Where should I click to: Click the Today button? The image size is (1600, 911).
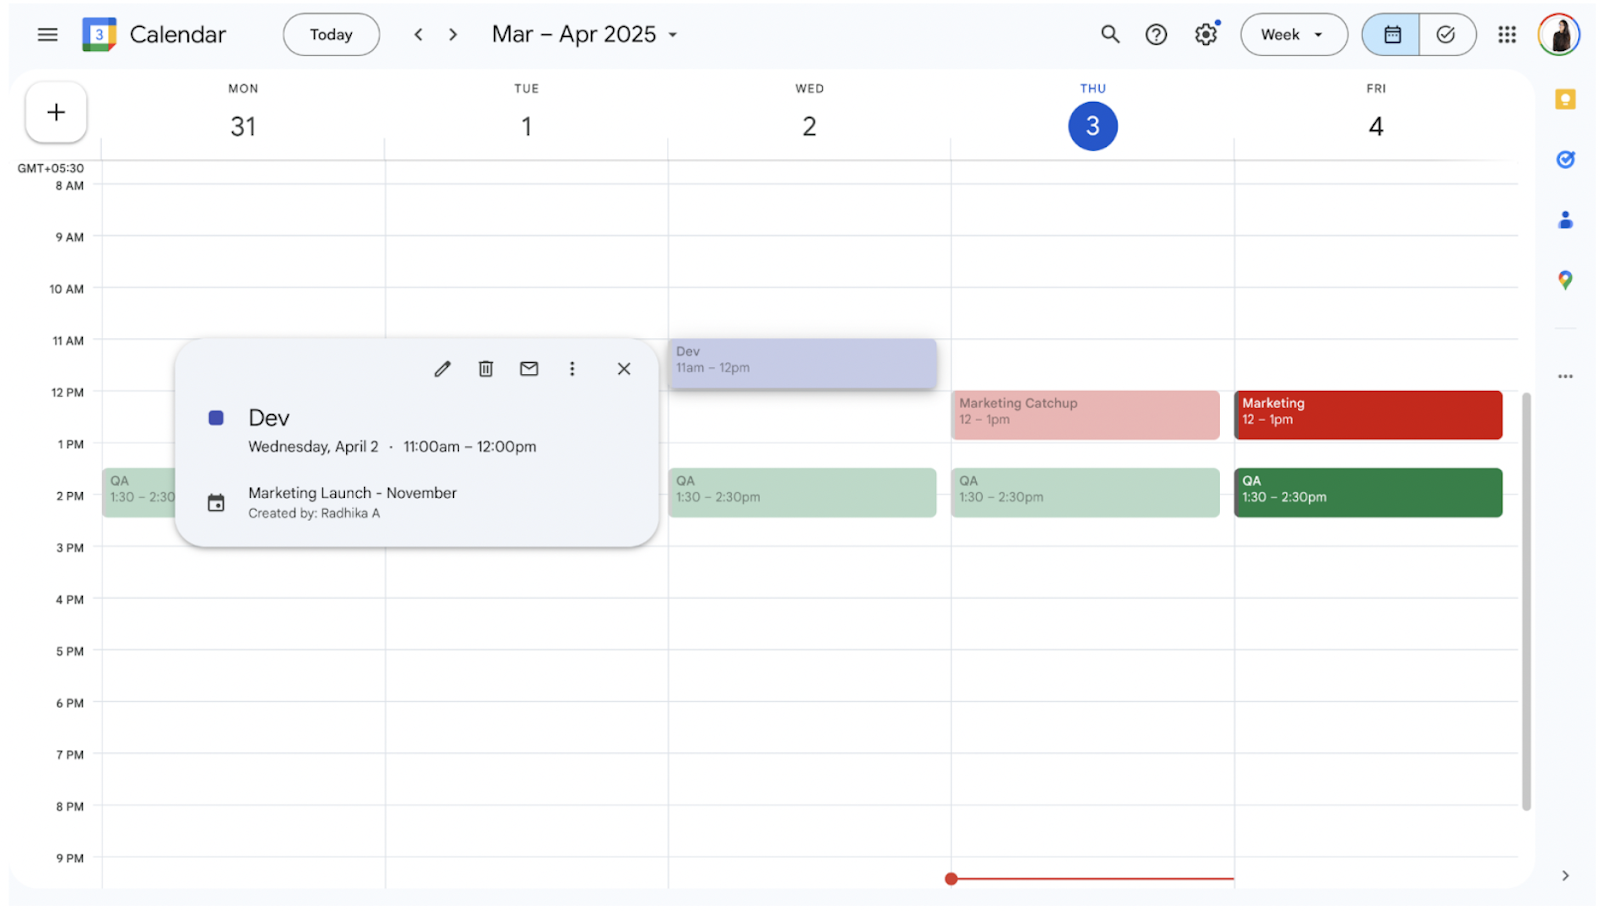pyautogui.click(x=331, y=35)
